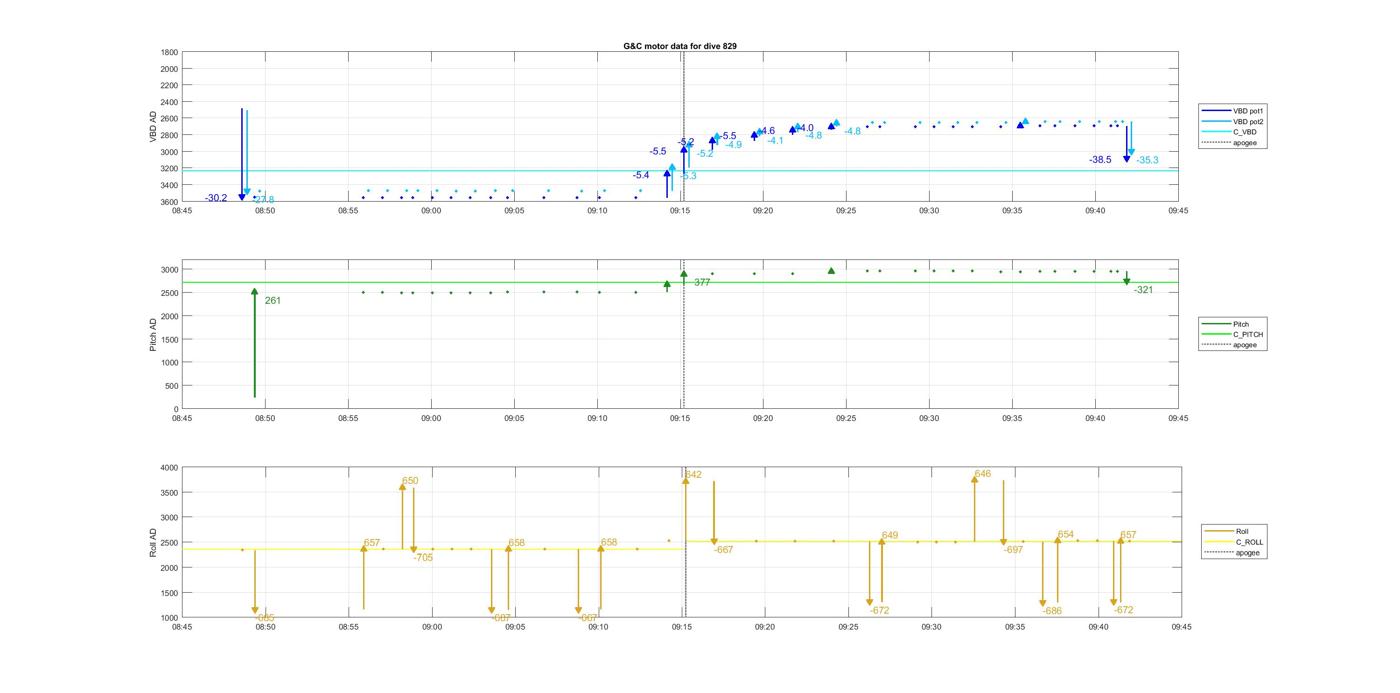Viewport: 1400px width, 693px height.
Task: Click the '-4.9' VBD data label
Action: (734, 145)
